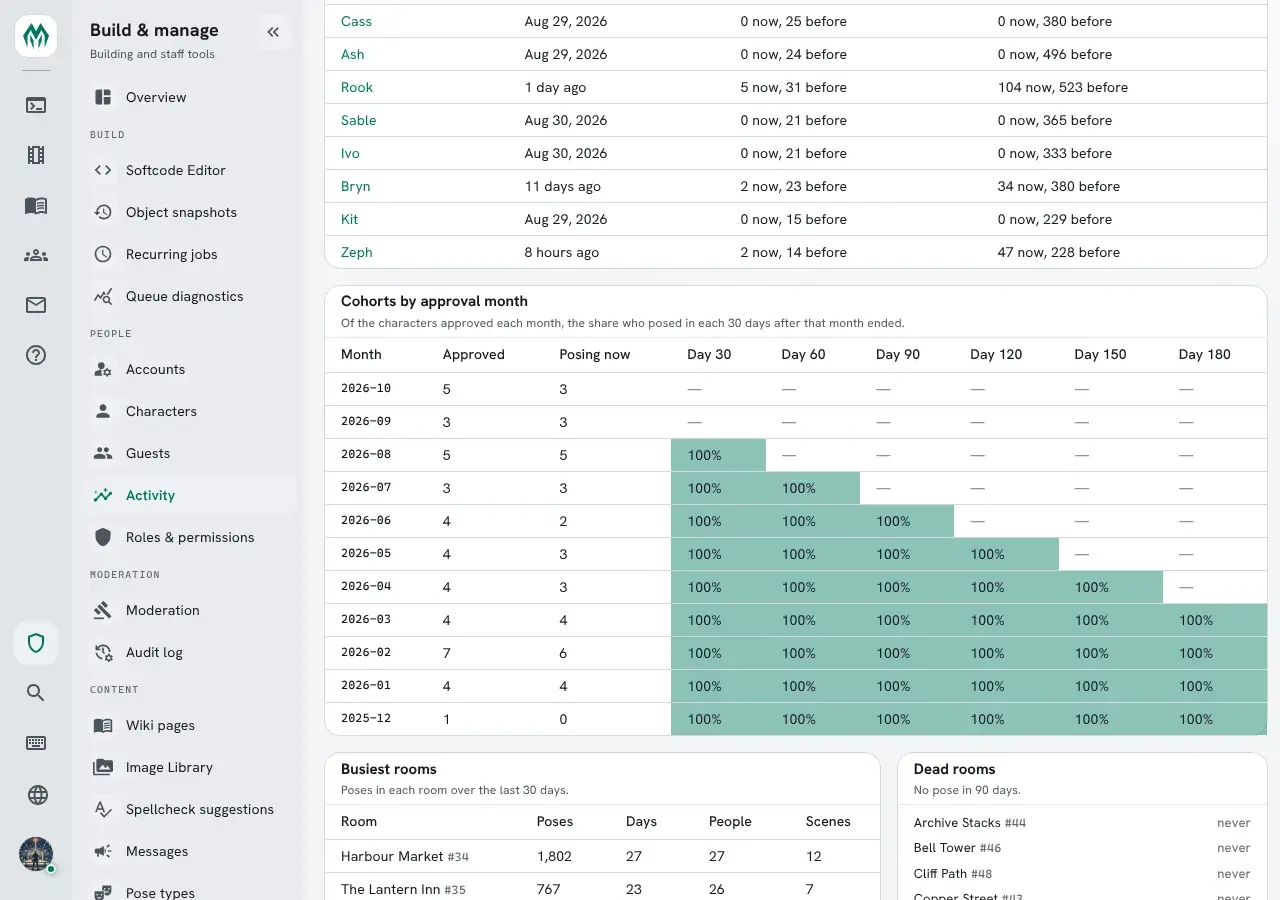Click the green shield icon in the rail
Viewport: 1280px width, 900px height.
coord(36,643)
